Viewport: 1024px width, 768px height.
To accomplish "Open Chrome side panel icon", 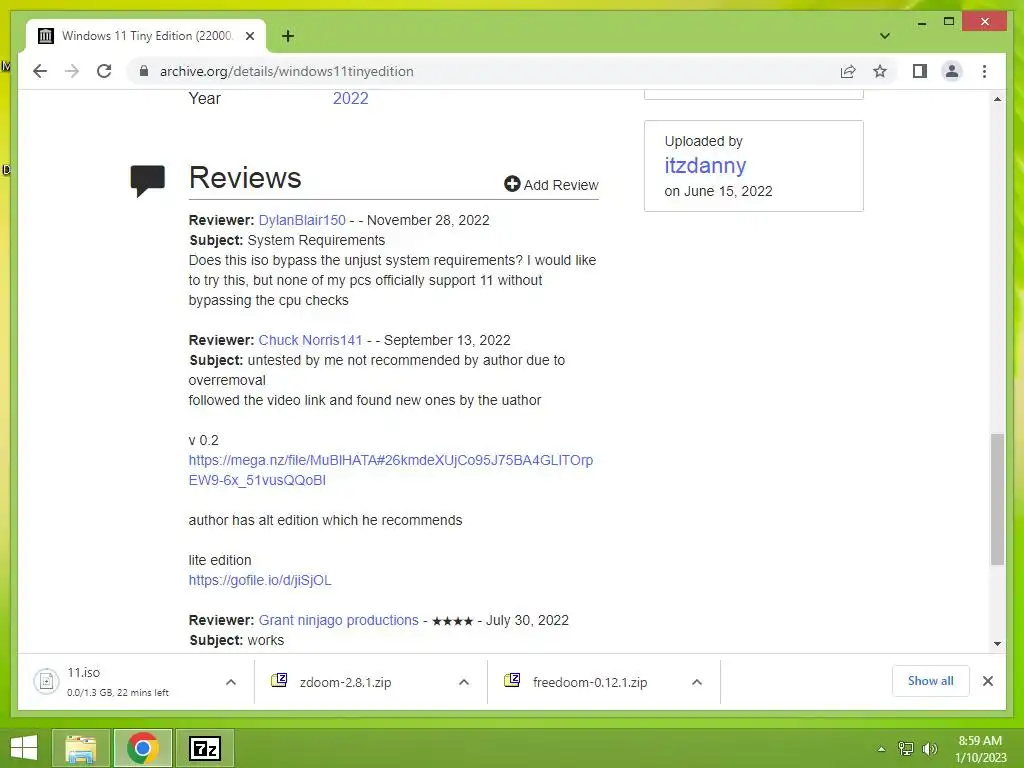I will coord(920,71).
